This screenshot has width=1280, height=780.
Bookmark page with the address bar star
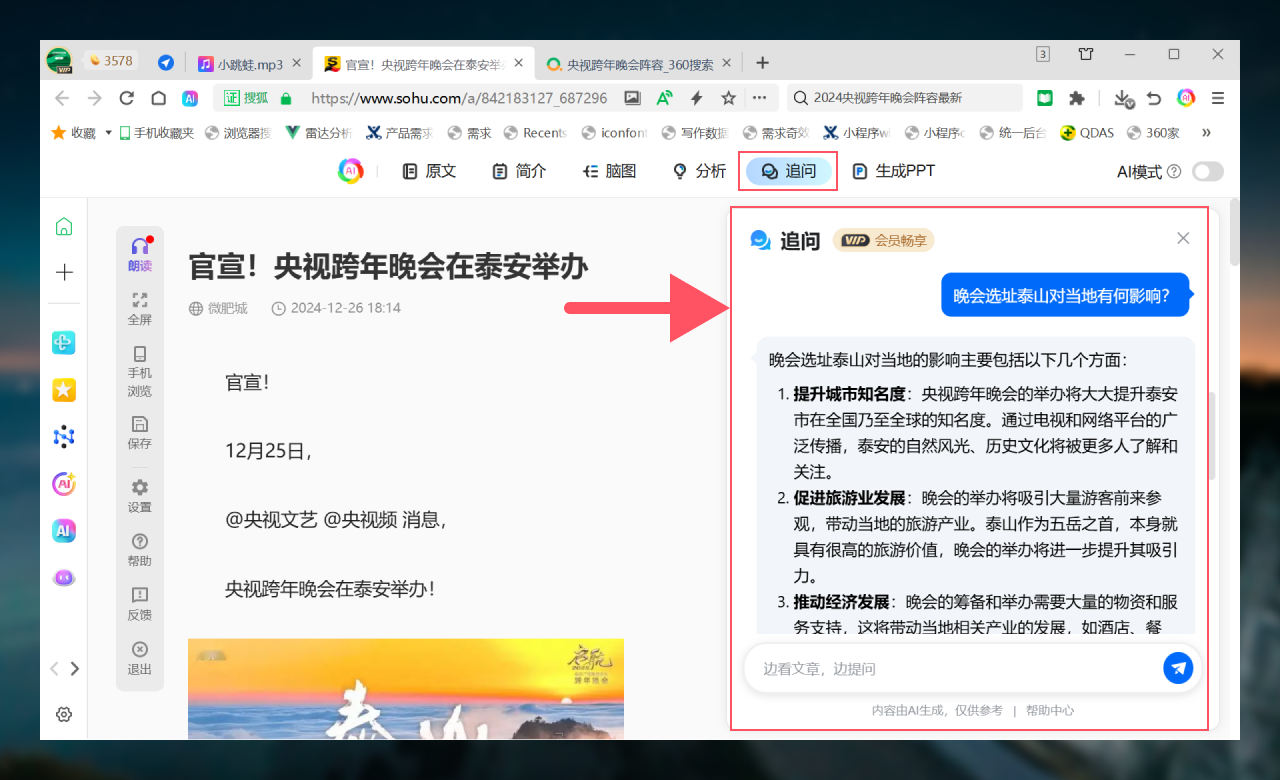(729, 98)
